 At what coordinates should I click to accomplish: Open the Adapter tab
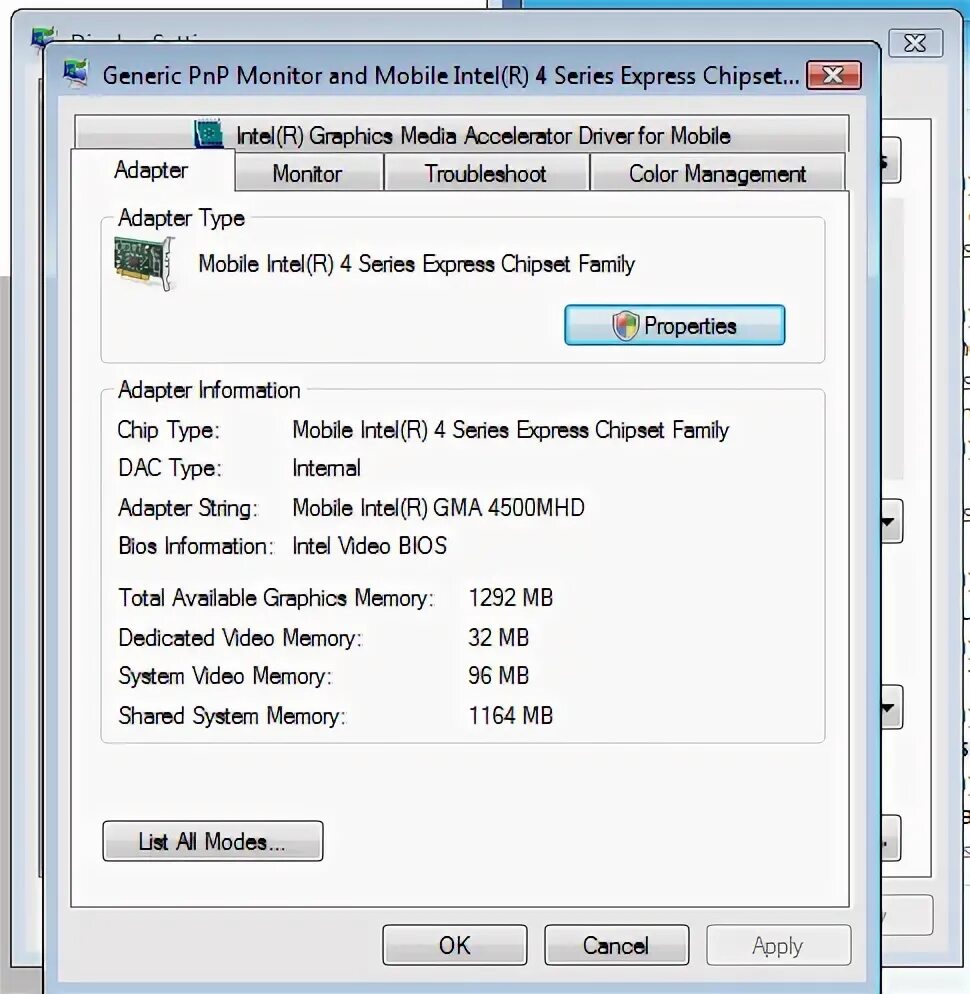152,170
